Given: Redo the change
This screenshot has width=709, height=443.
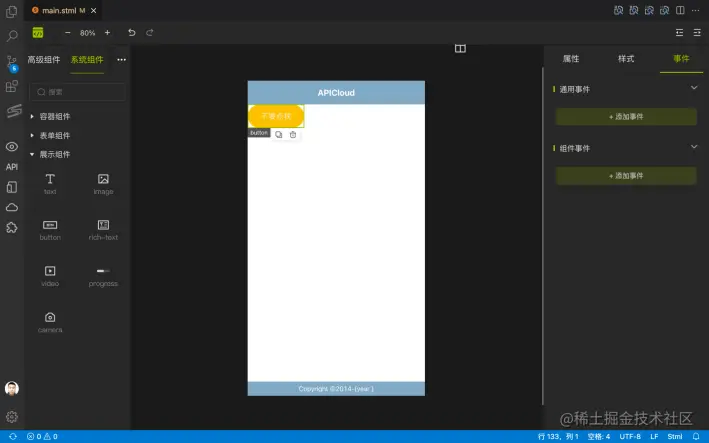Looking at the screenshot, I should 150,33.
